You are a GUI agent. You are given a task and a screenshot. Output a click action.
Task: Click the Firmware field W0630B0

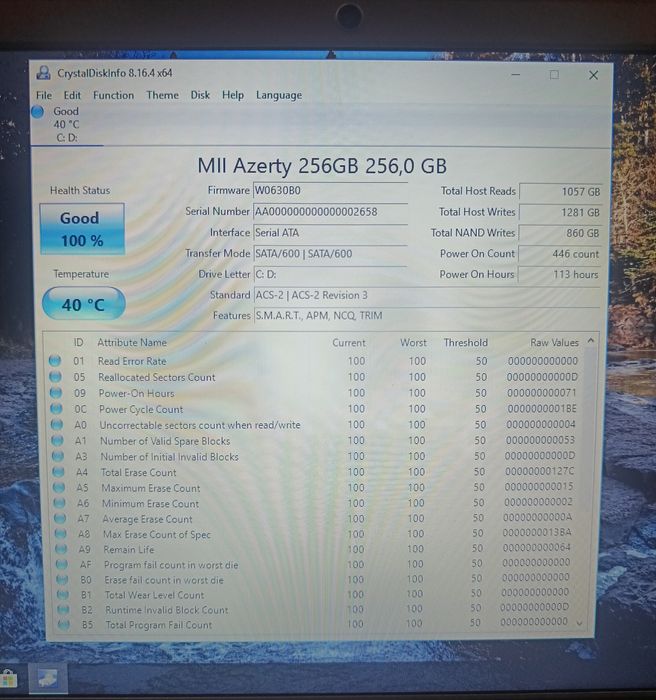(x=330, y=191)
